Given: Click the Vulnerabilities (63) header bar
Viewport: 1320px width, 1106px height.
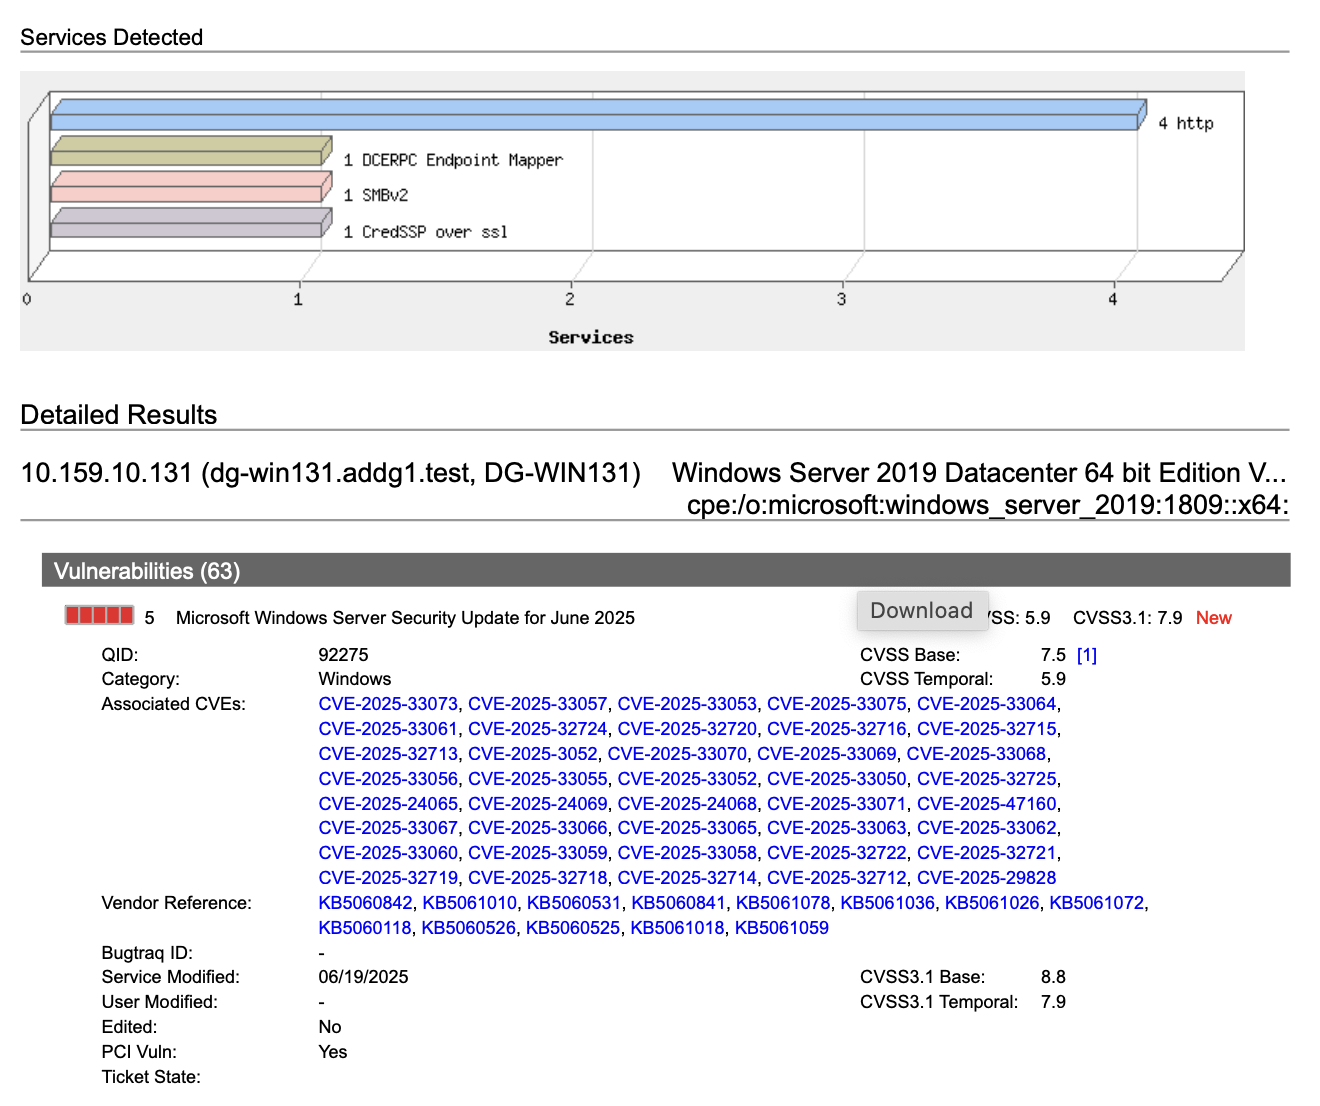Looking at the screenshot, I should coord(666,571).
